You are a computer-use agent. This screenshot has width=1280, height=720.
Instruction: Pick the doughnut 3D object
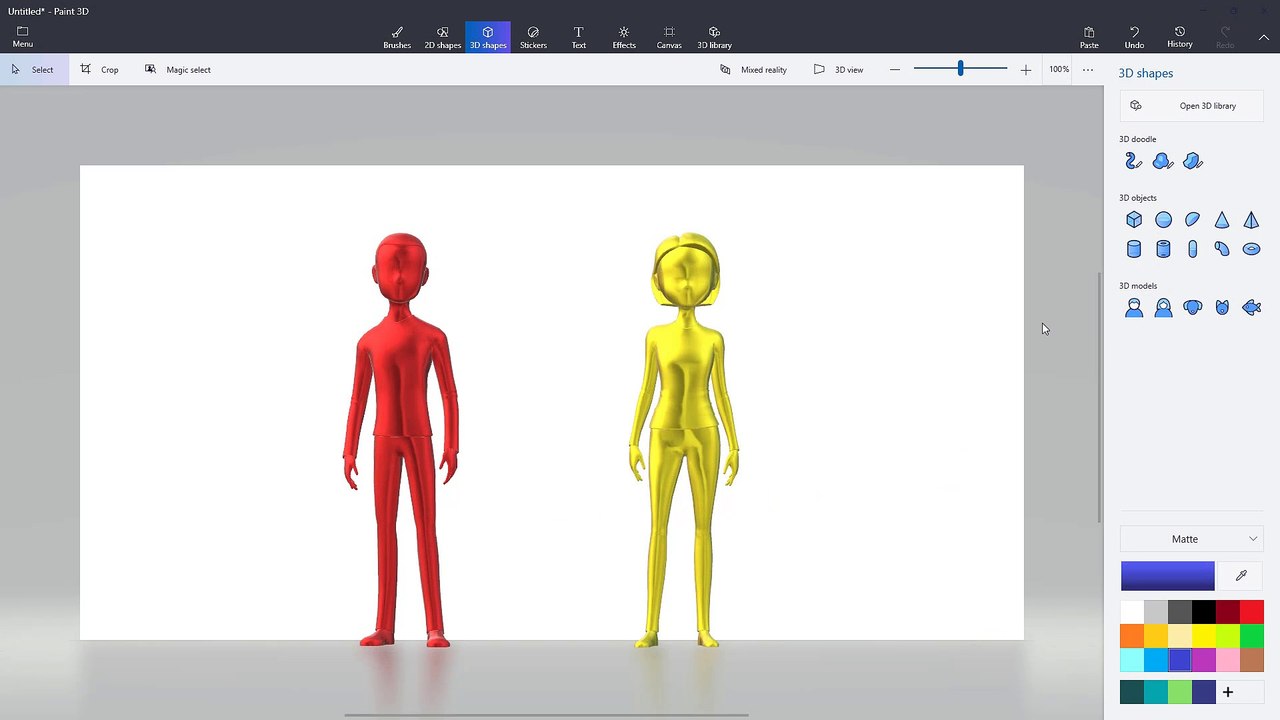[1251, 249]
